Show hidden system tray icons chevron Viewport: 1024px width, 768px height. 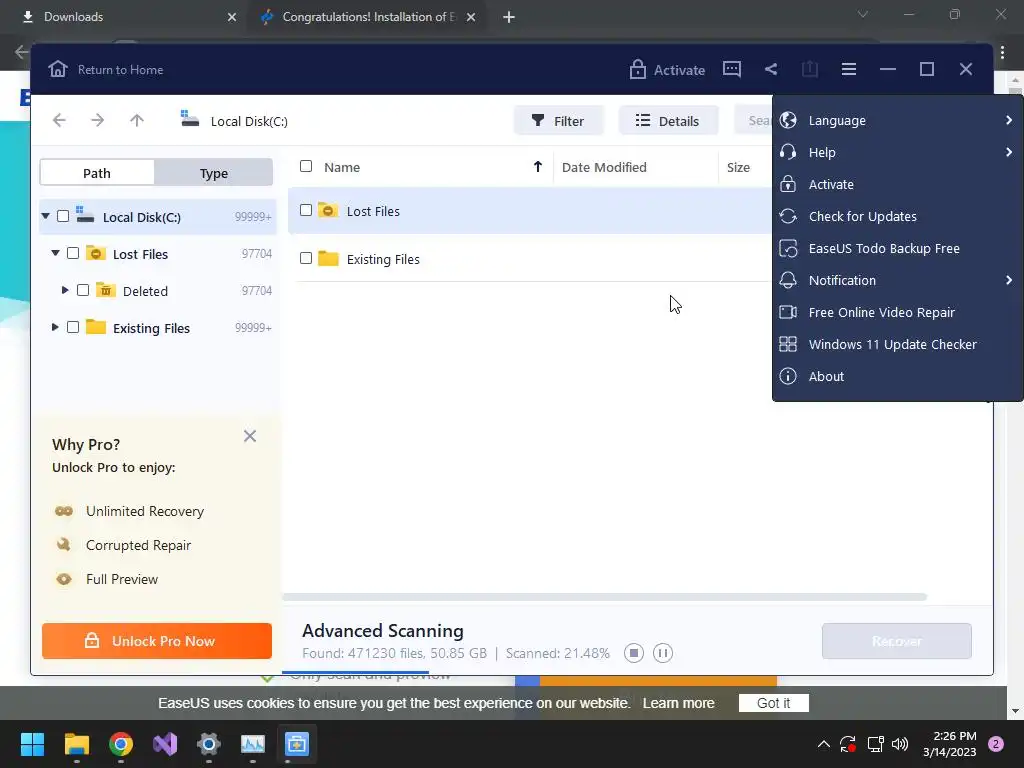(824, 744)
